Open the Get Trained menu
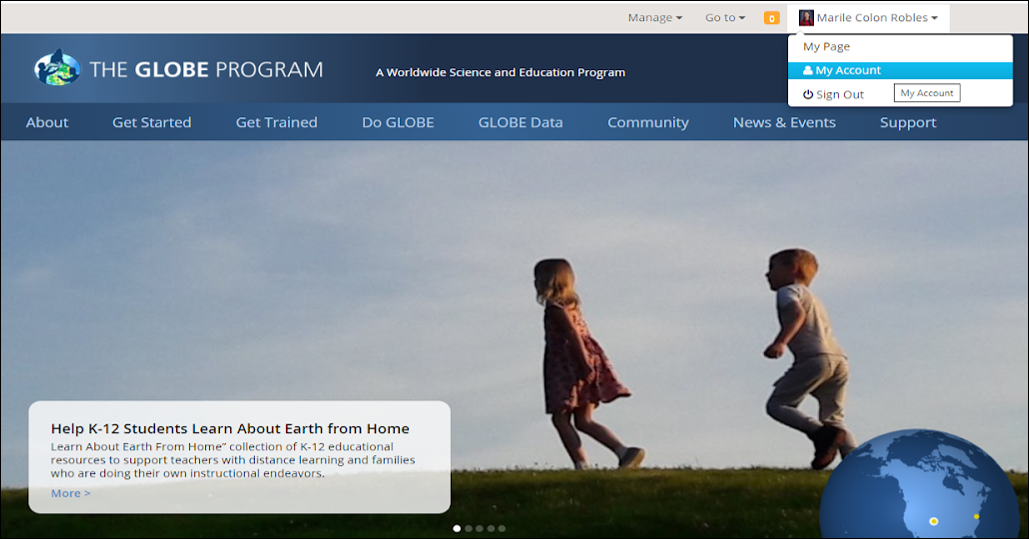Image resolution: width=1029 pixels, height=539 pixels. coord(276,122)
